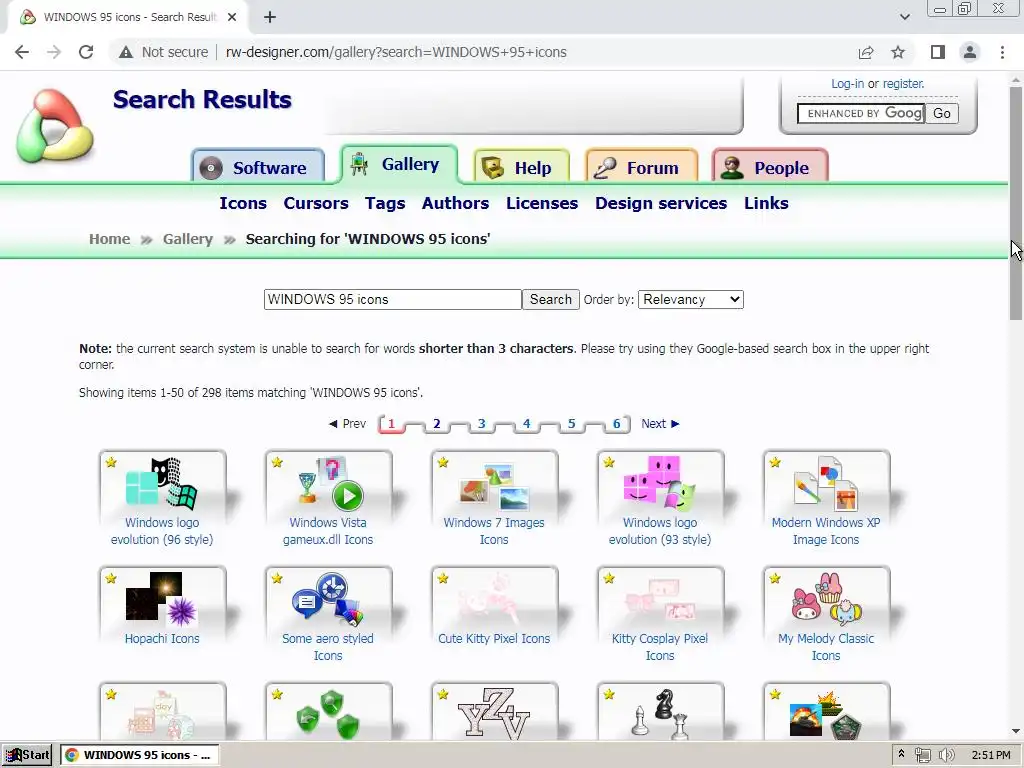Open the Licenses submenu item
The width and height of the screenshot is (1024, 768).
[542, 203]
